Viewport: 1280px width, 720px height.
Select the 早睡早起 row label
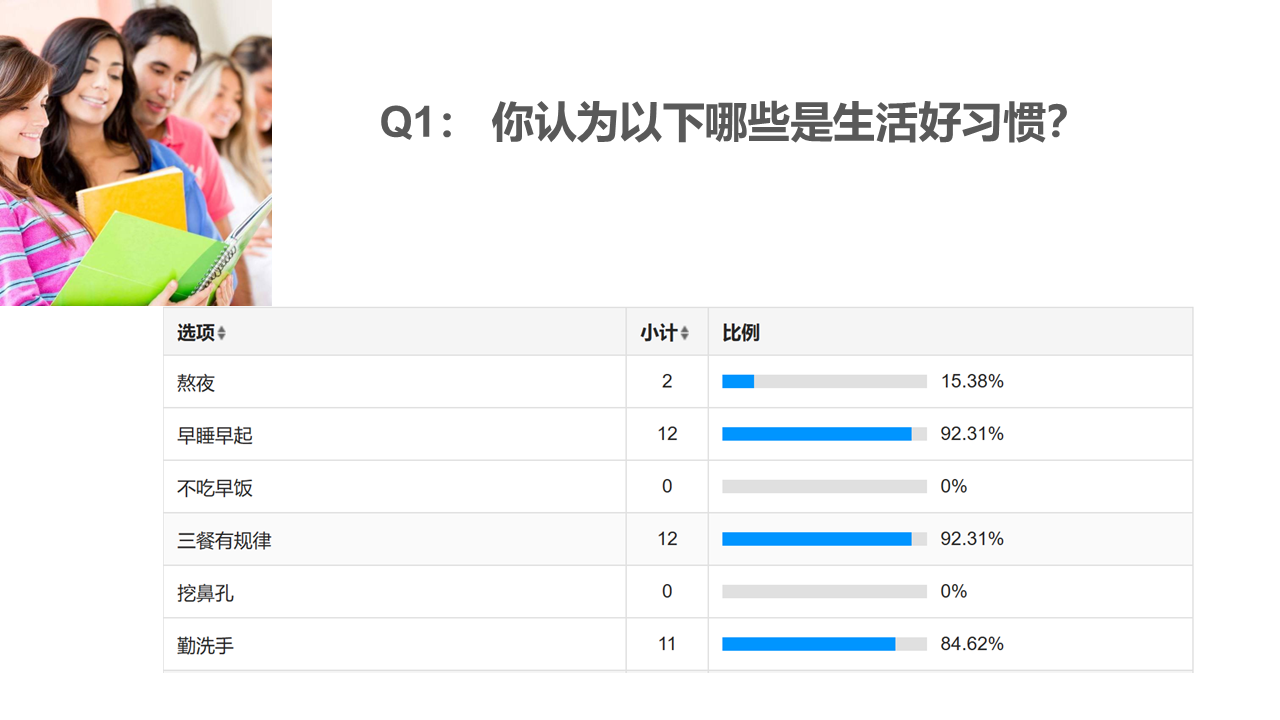(215, 435)
